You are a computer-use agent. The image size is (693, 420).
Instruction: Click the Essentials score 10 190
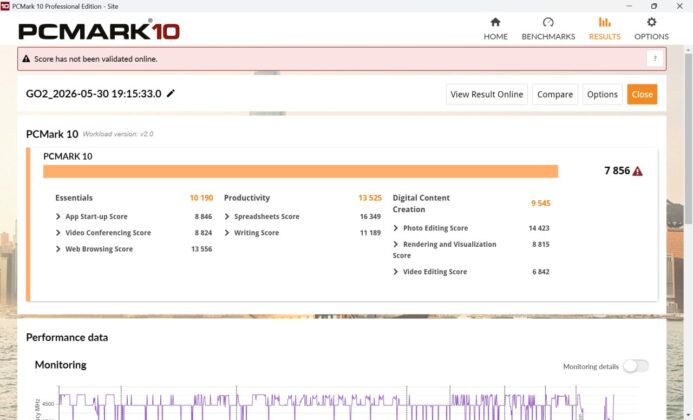pyautogui.click(x=201, y=198)
